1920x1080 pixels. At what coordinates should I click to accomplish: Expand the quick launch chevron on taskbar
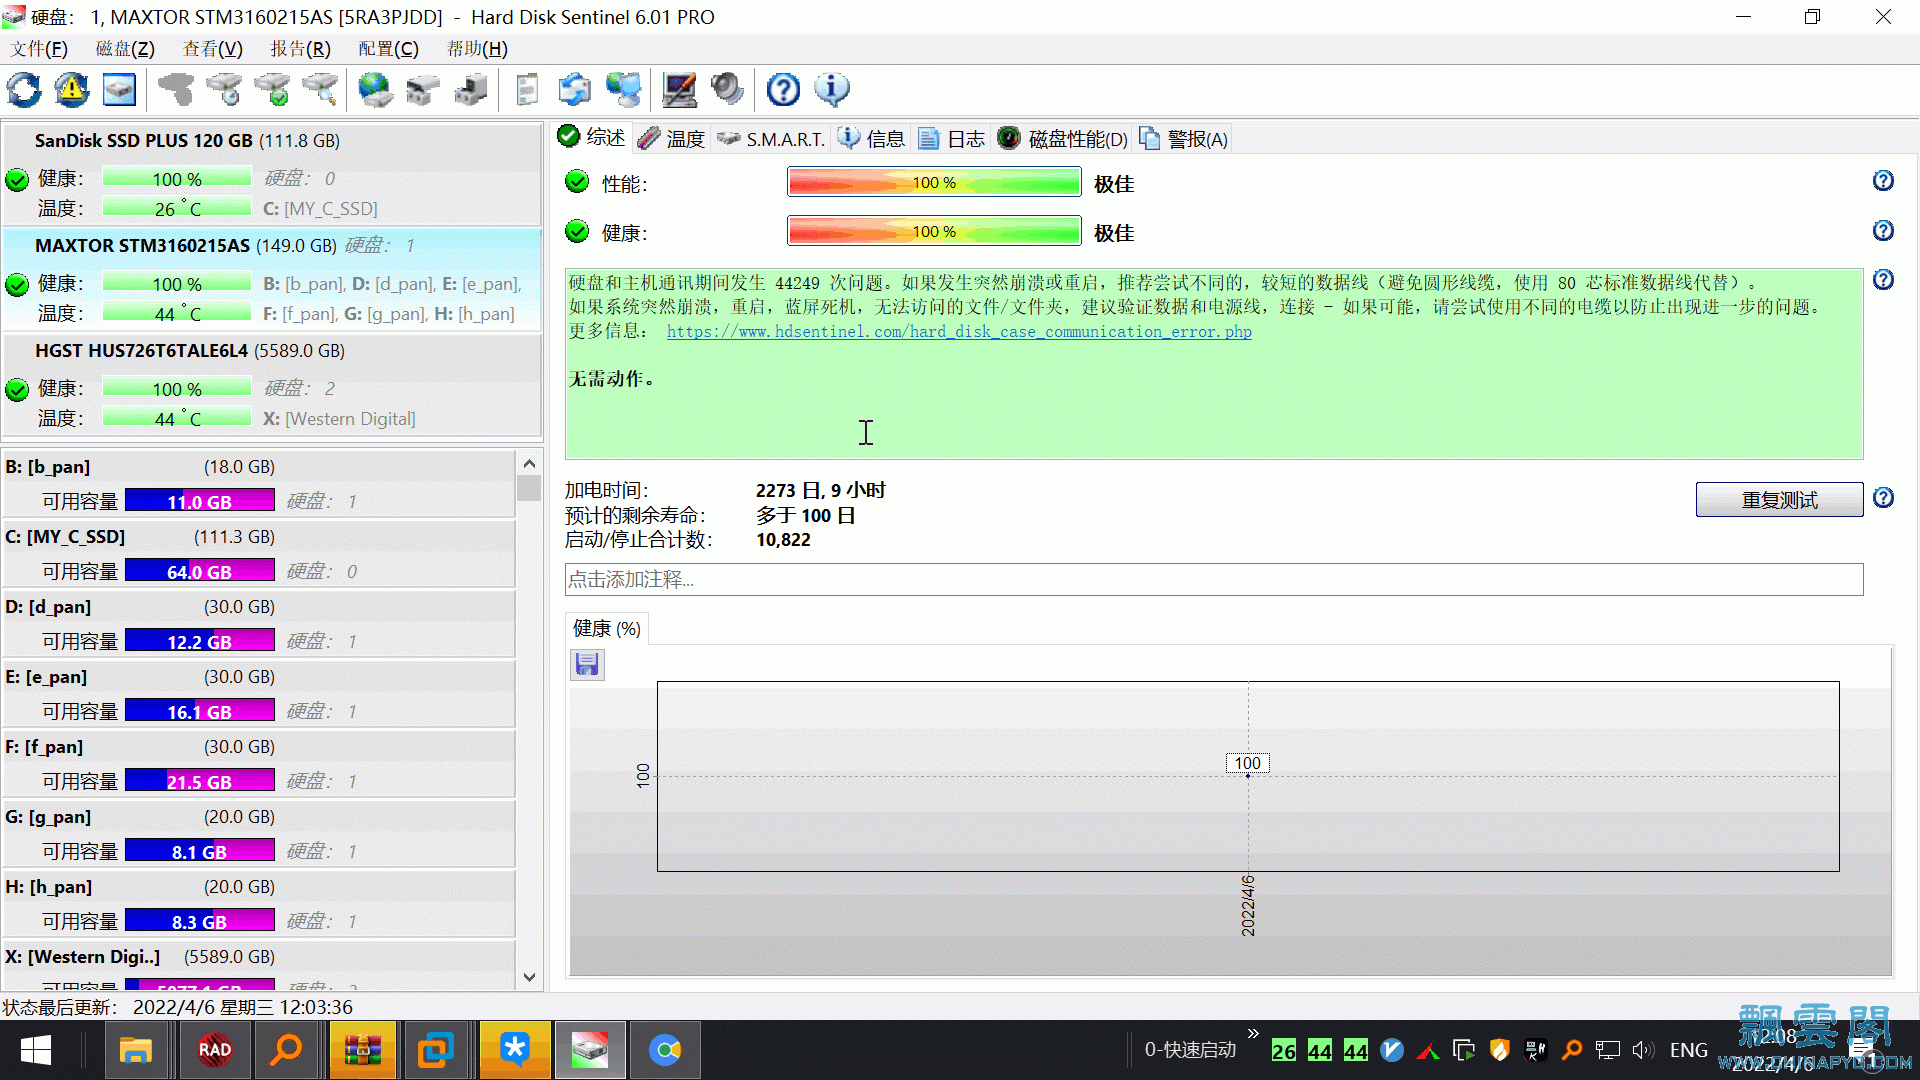tap(1253, 1034)
